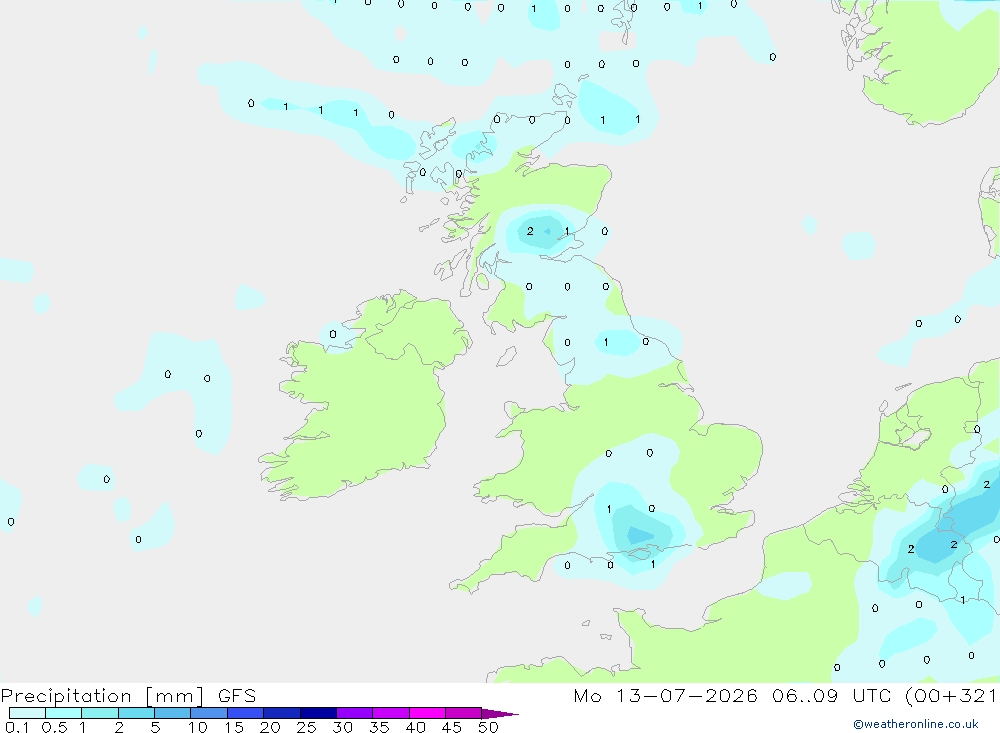This screenshot has height=733, width=1000.
Task: Select the 40–45 mm magenta legend swatch
Action: 427,713
